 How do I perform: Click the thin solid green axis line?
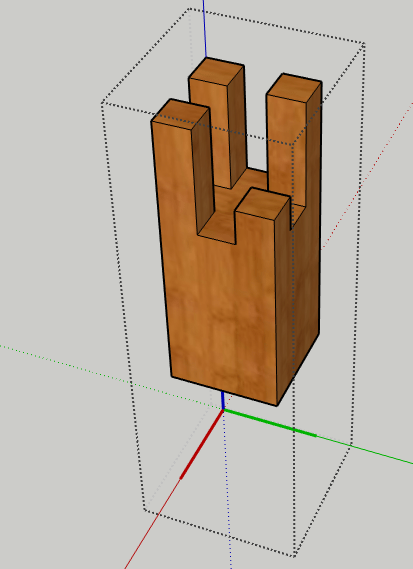tap(365, 450)
